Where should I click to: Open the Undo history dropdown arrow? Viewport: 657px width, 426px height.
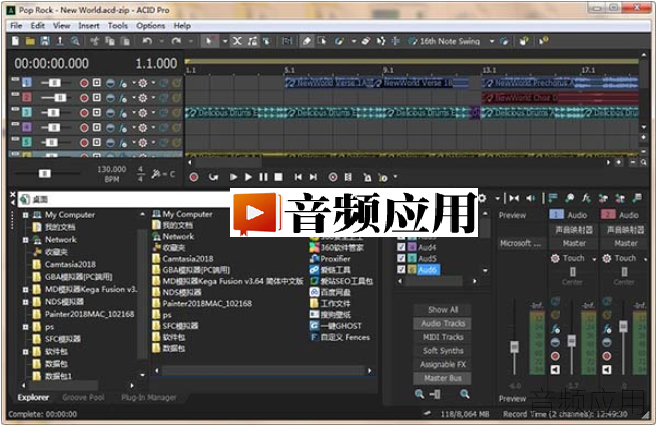[x=161, y=41]
